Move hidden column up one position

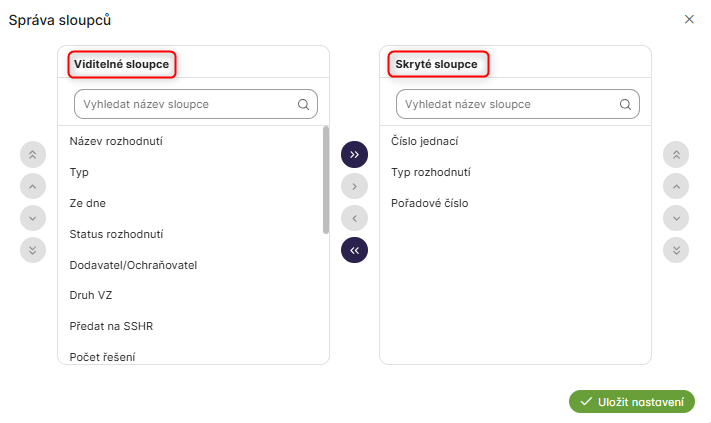pyautogui.click(x=677, y=187)
